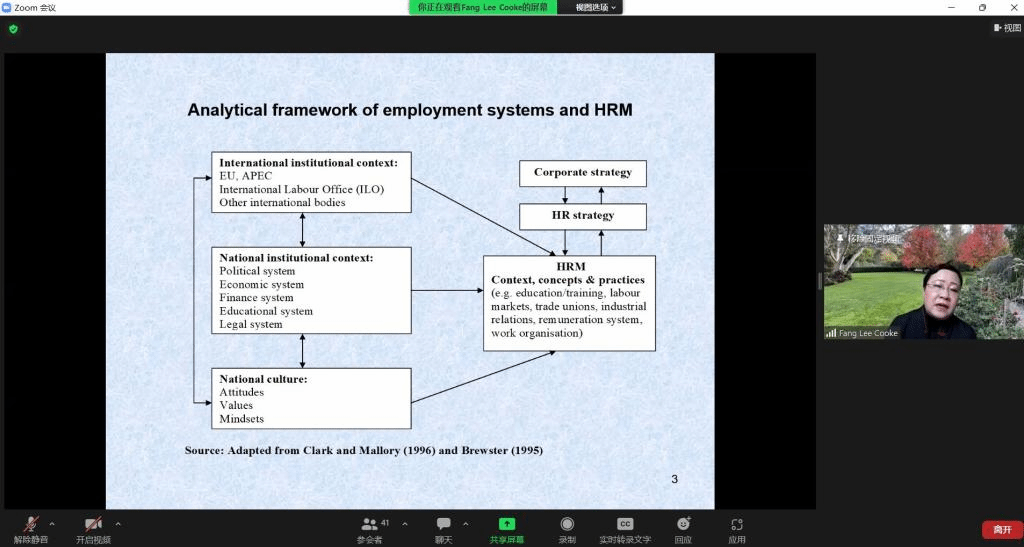Unmute the microphone
Screen dimensions: 1024x547
coord(31,525)
